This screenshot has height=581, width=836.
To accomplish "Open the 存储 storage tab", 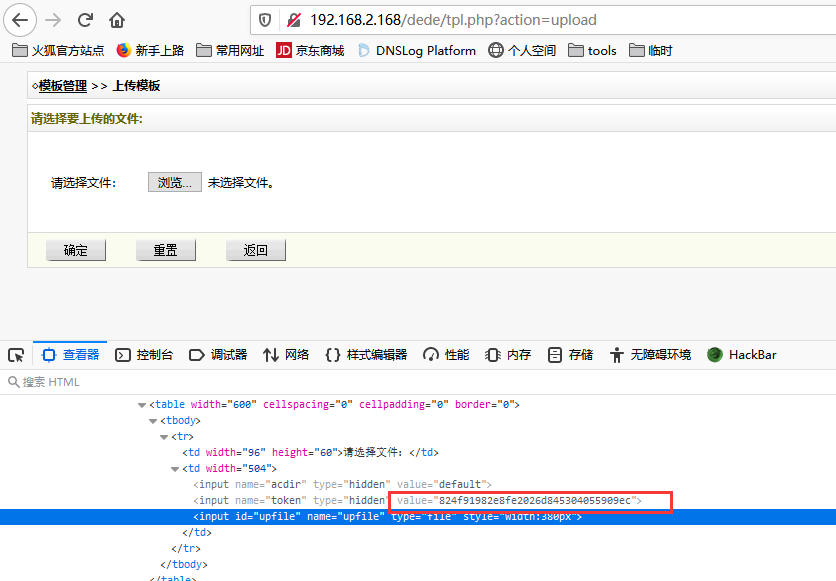I will 570,355.
